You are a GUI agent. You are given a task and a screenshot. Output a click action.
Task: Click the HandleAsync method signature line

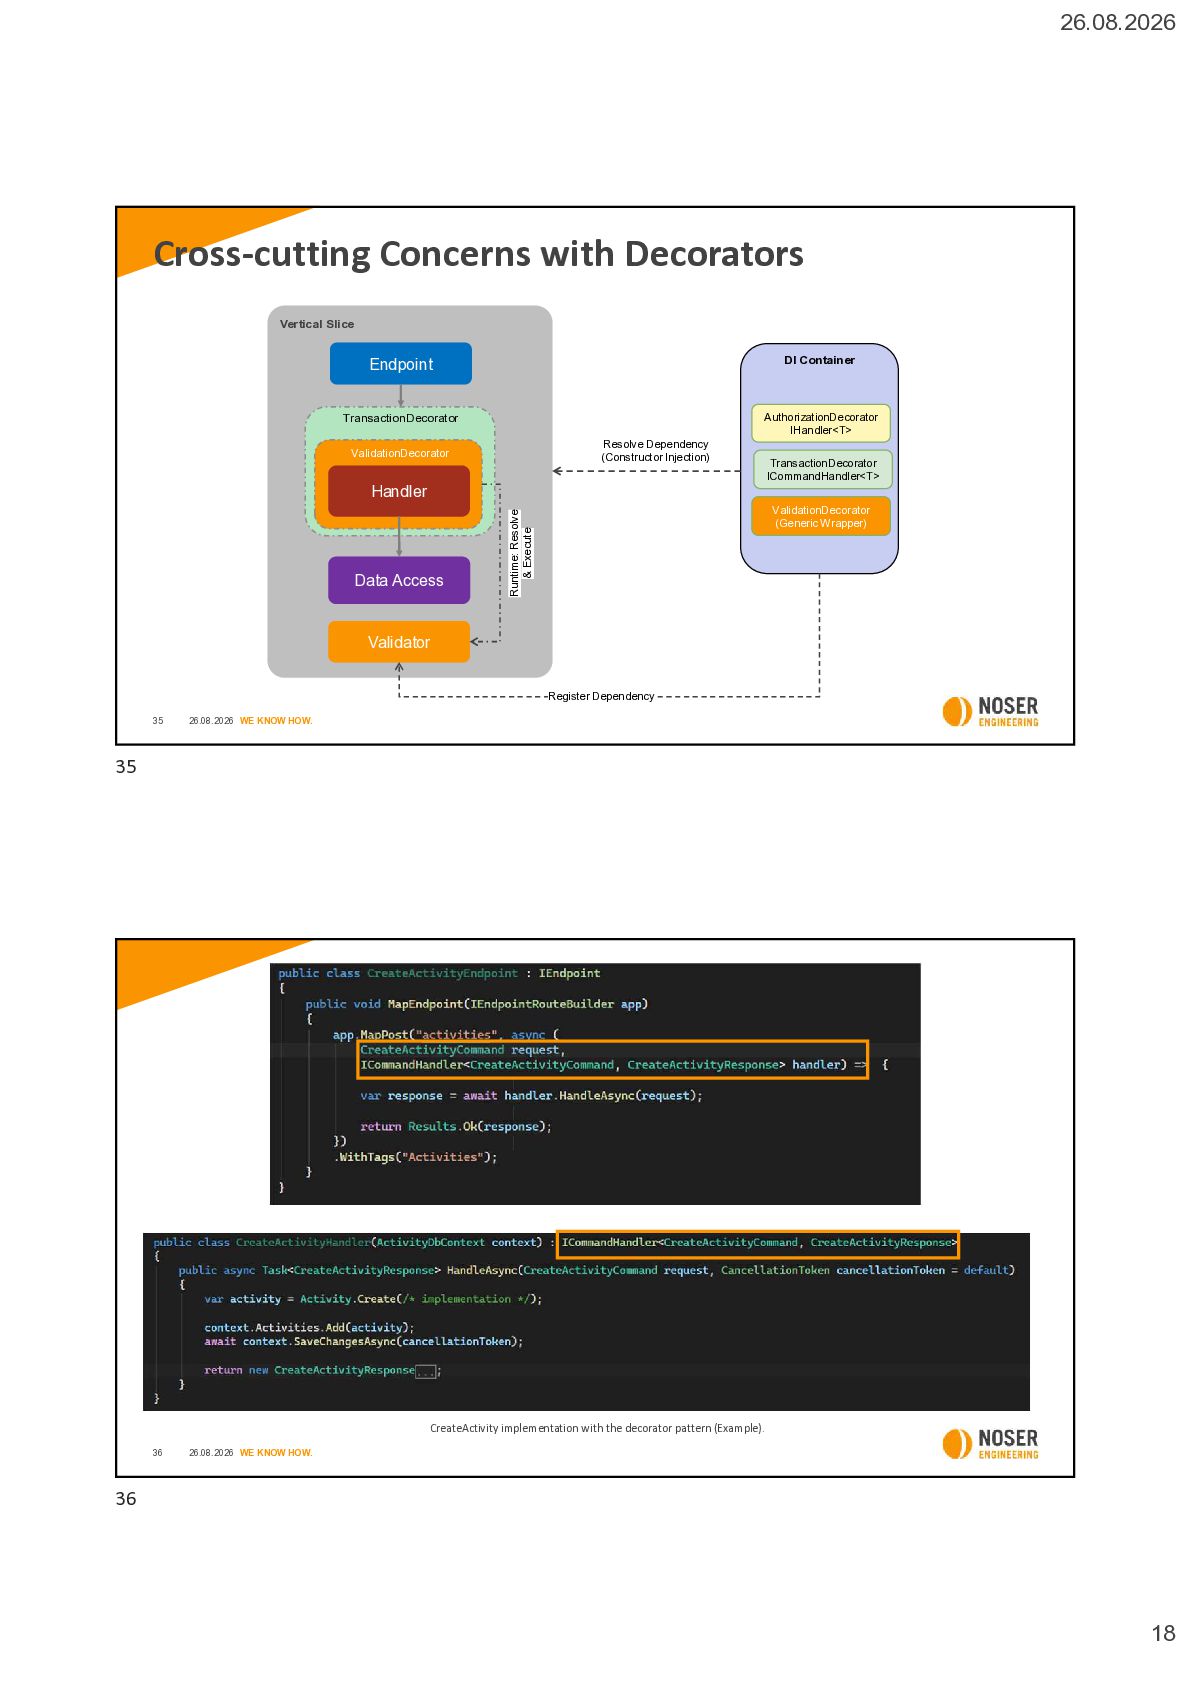(x=596, y=1271)
